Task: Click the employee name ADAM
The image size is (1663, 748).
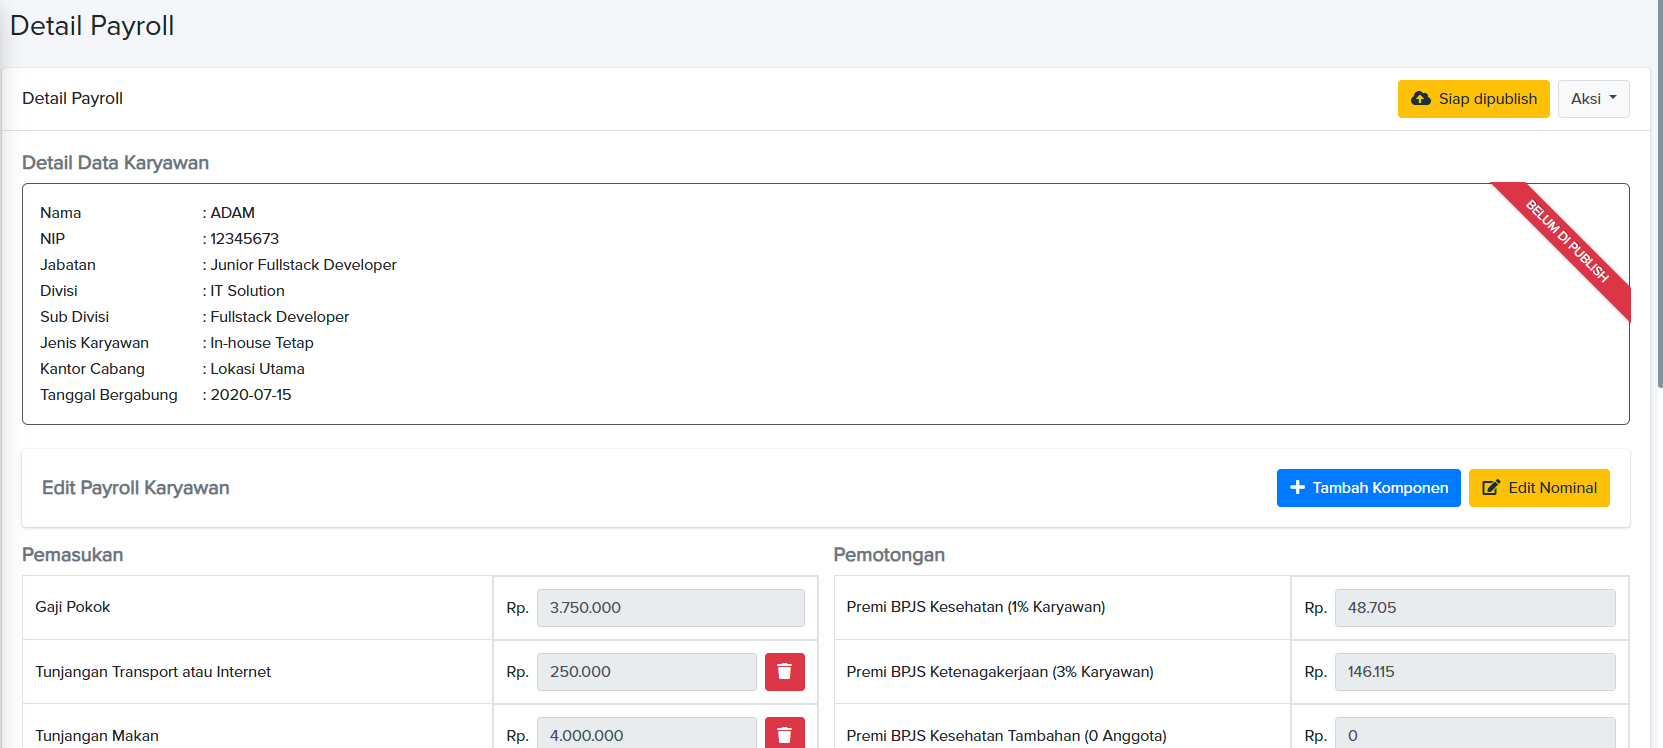Action: click(x=232, y=213)
